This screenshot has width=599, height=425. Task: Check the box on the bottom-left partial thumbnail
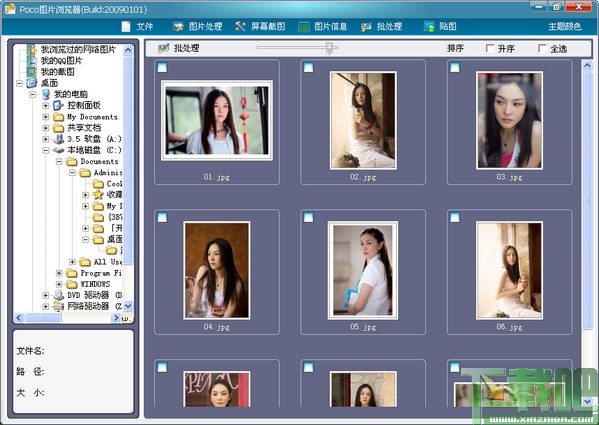pyautogui.click(x=162, y=367)
